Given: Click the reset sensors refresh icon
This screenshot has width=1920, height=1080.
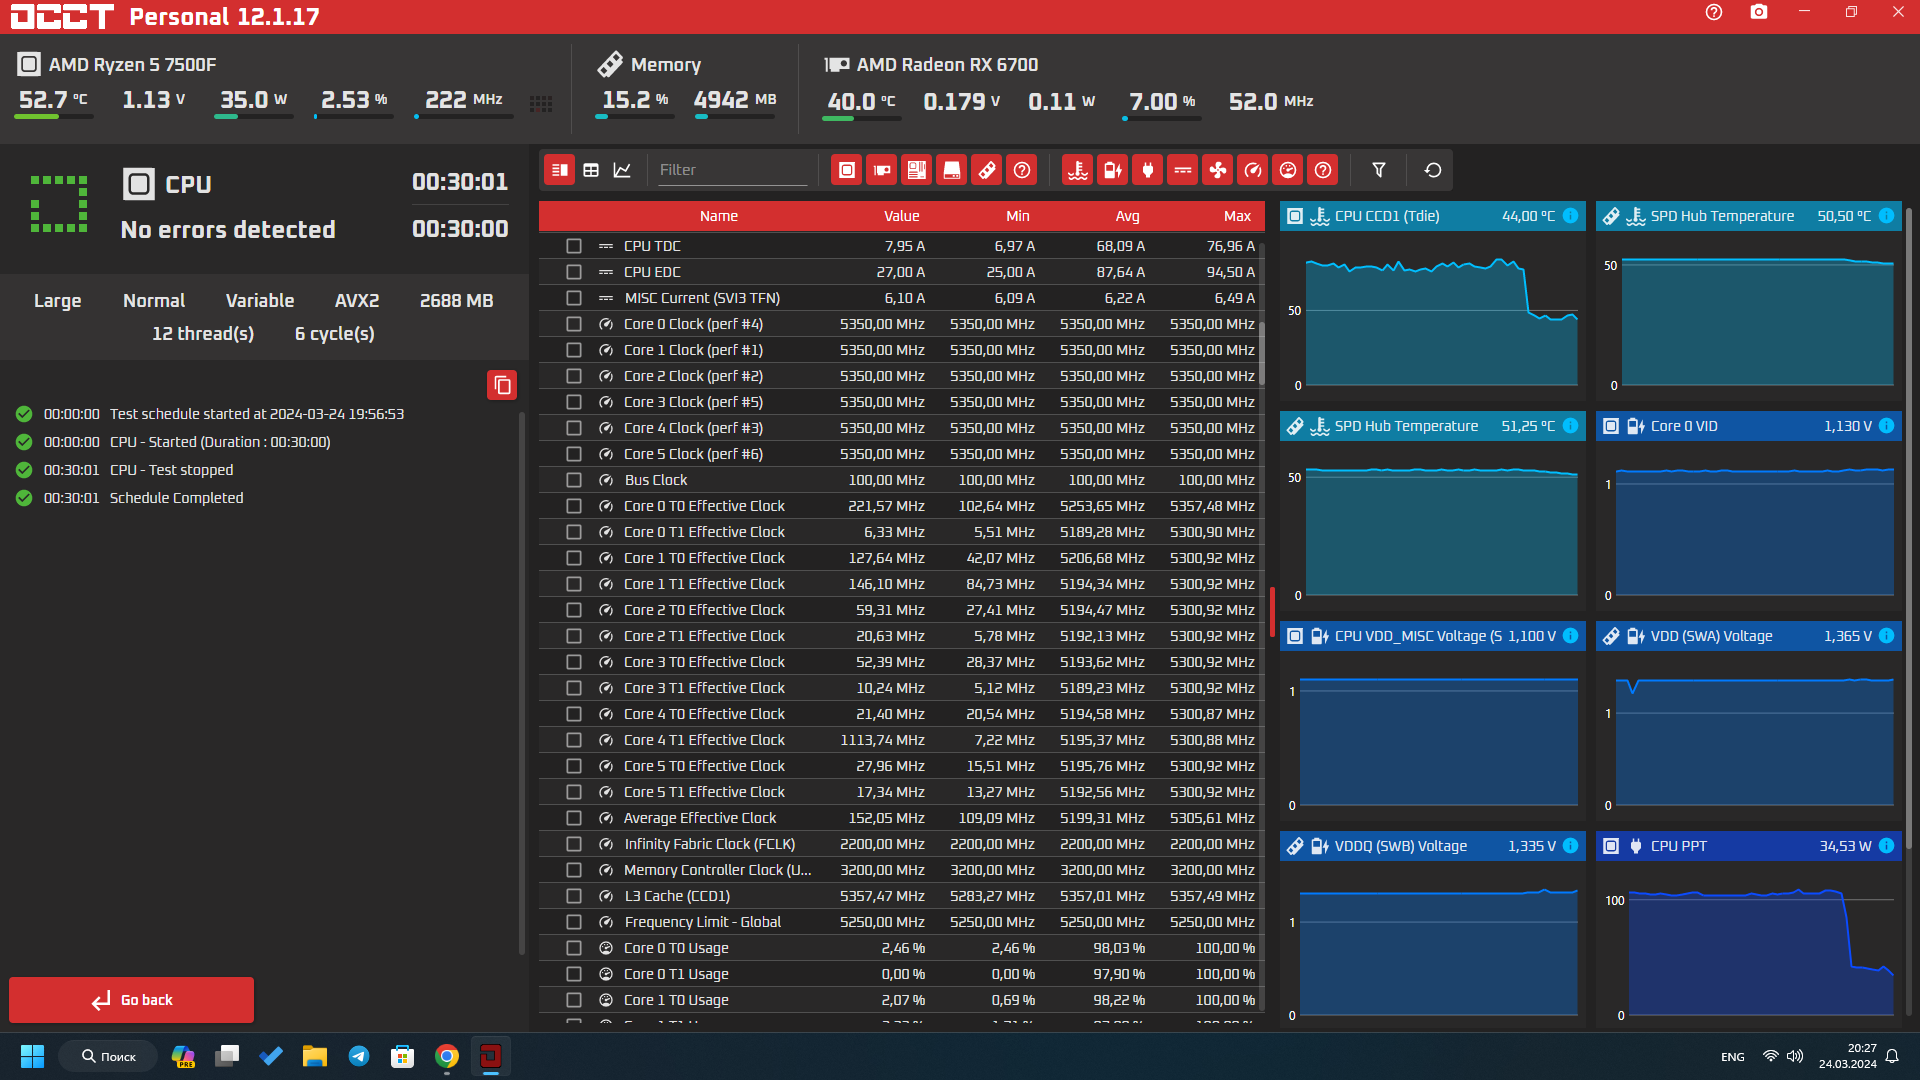Looking at the screenshot, I should [x=1432, y=170].
